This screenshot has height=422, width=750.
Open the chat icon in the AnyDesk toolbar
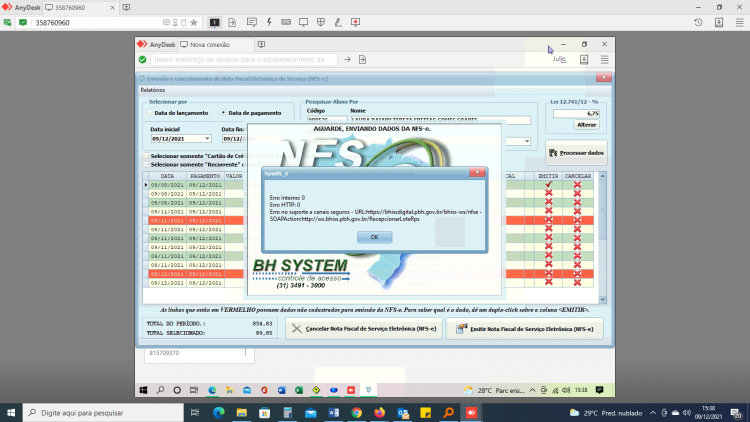click(252, 22)
